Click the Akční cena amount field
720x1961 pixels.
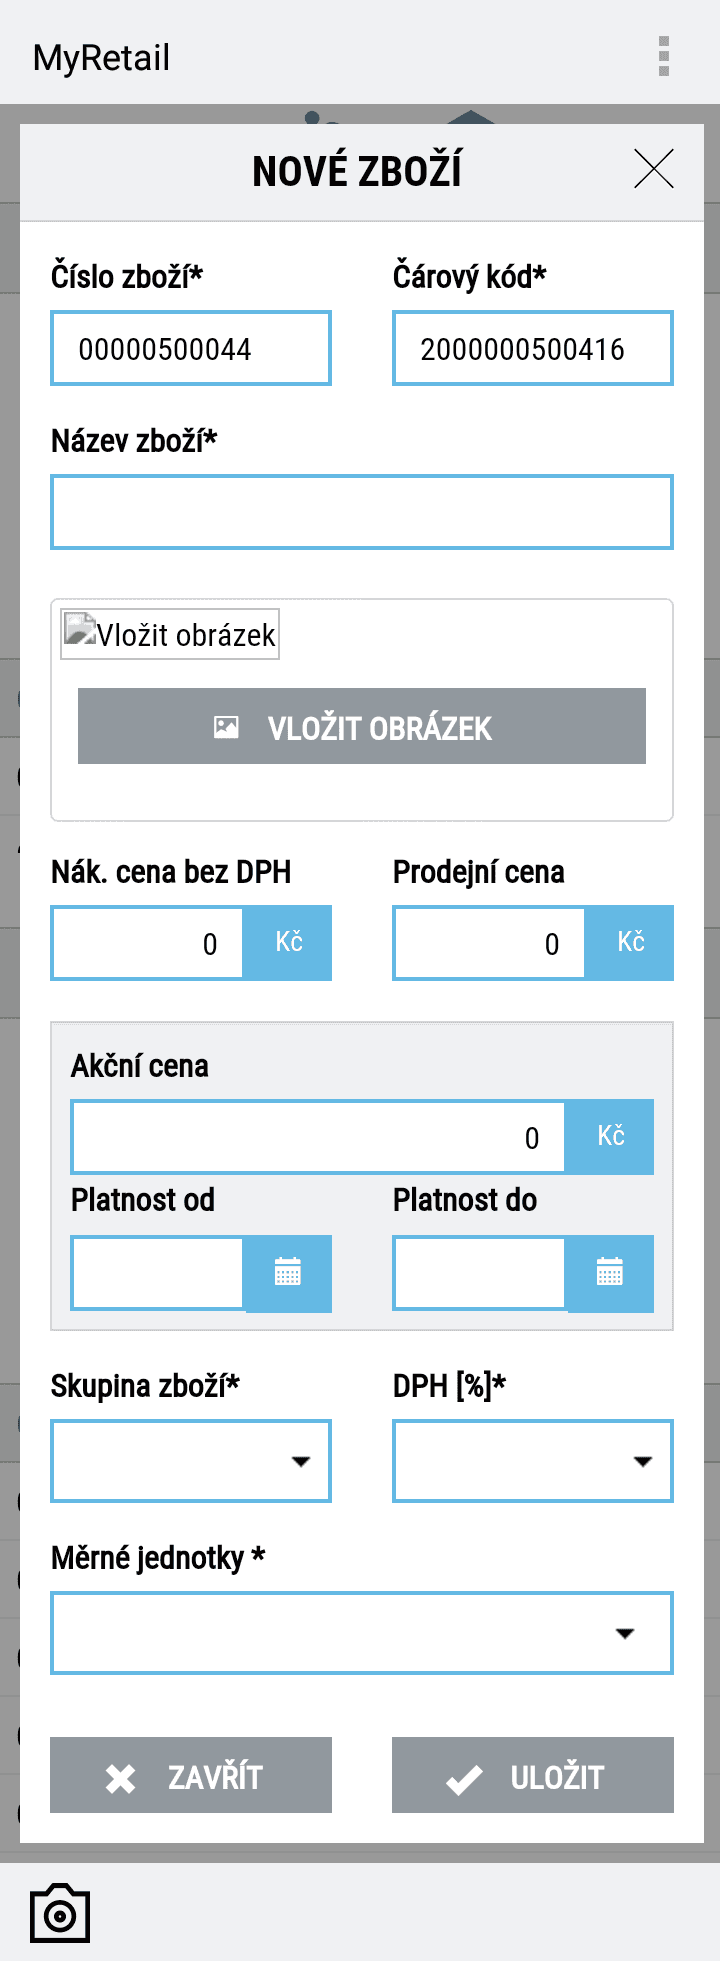point(319,1137)
